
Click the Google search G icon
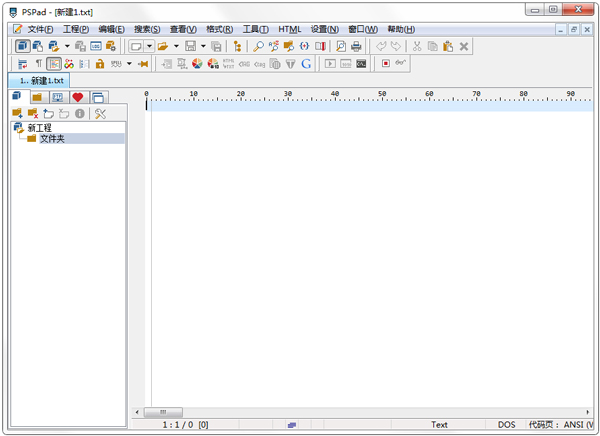[306, 64]
